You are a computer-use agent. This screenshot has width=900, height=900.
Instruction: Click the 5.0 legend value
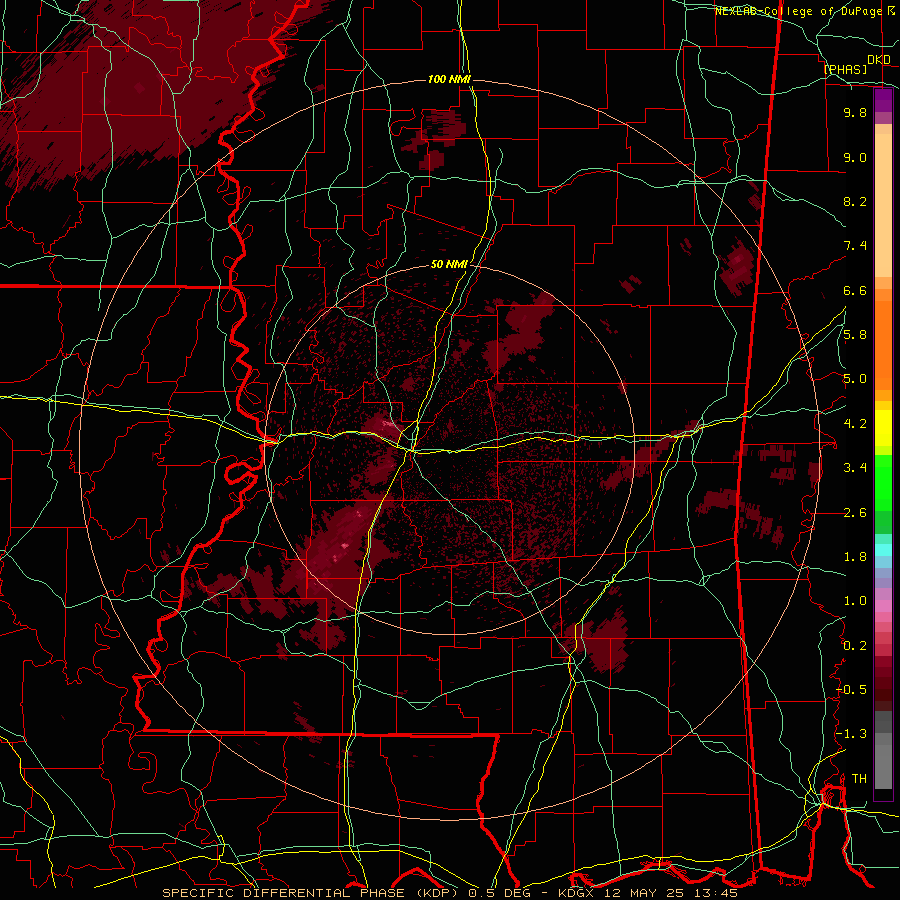pos(855,379)
